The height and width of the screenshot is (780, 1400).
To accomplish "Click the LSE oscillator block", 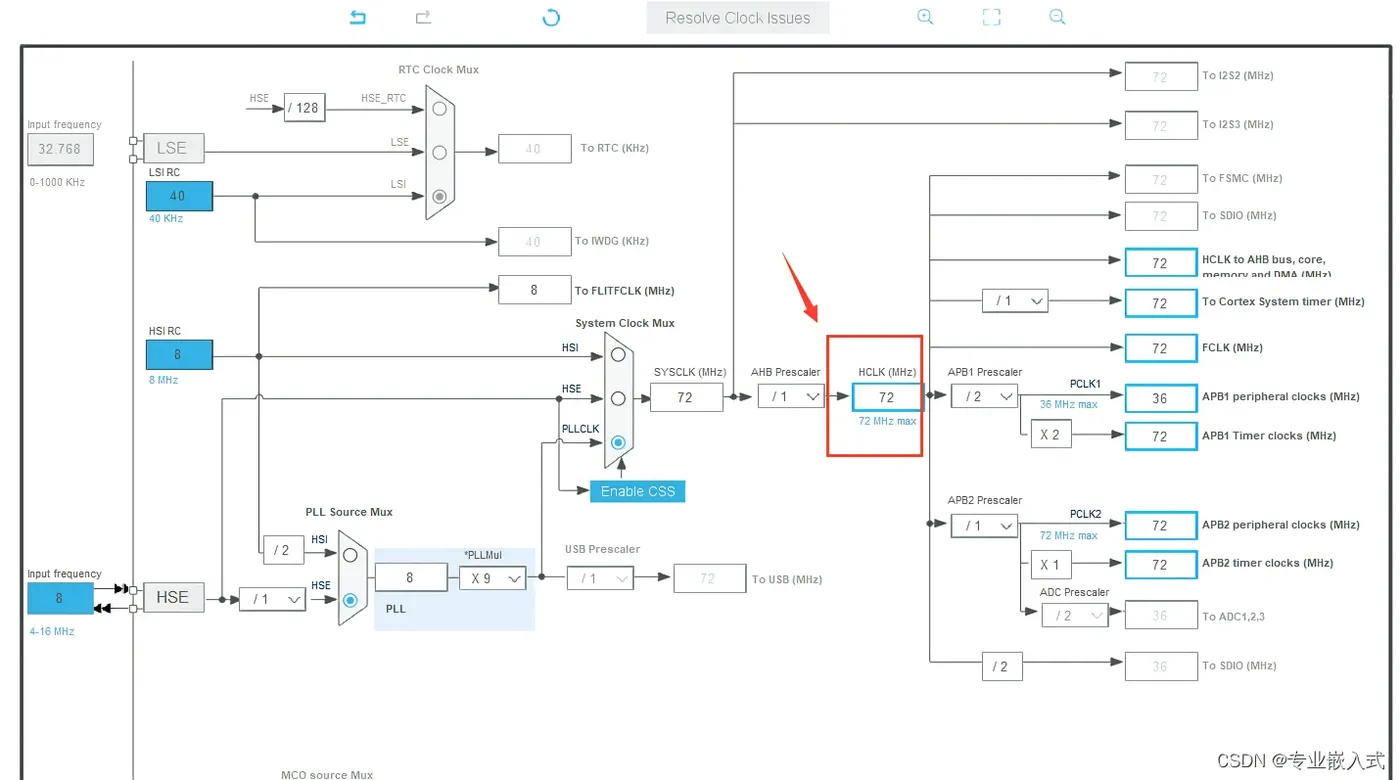I will pos(172,148).
